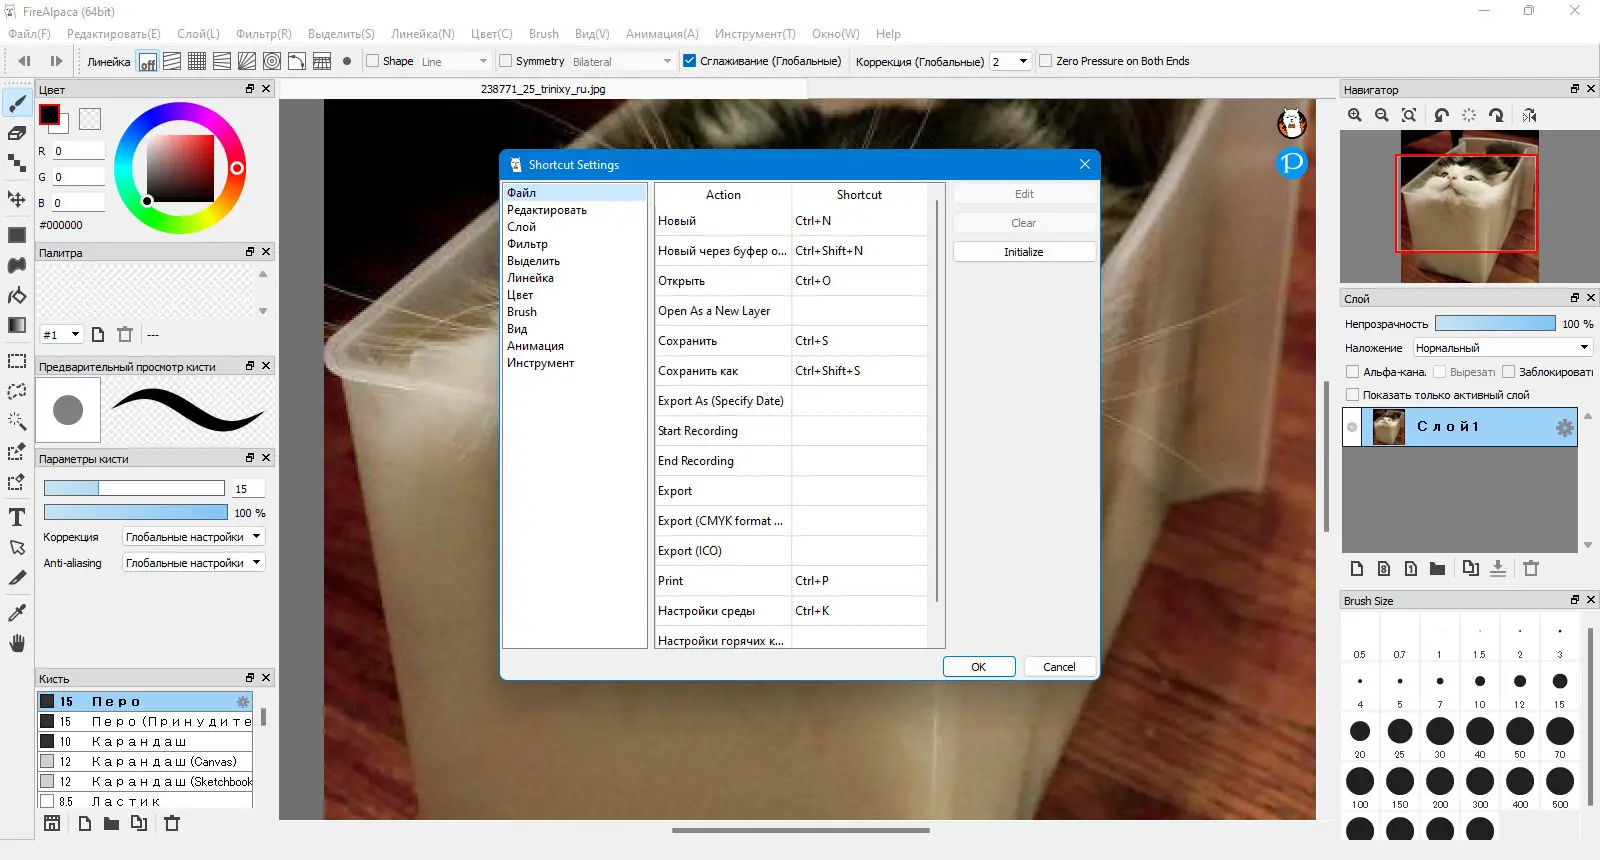1600x860 pixels.
Task: Select the Move tool
Action: (17, 198)
